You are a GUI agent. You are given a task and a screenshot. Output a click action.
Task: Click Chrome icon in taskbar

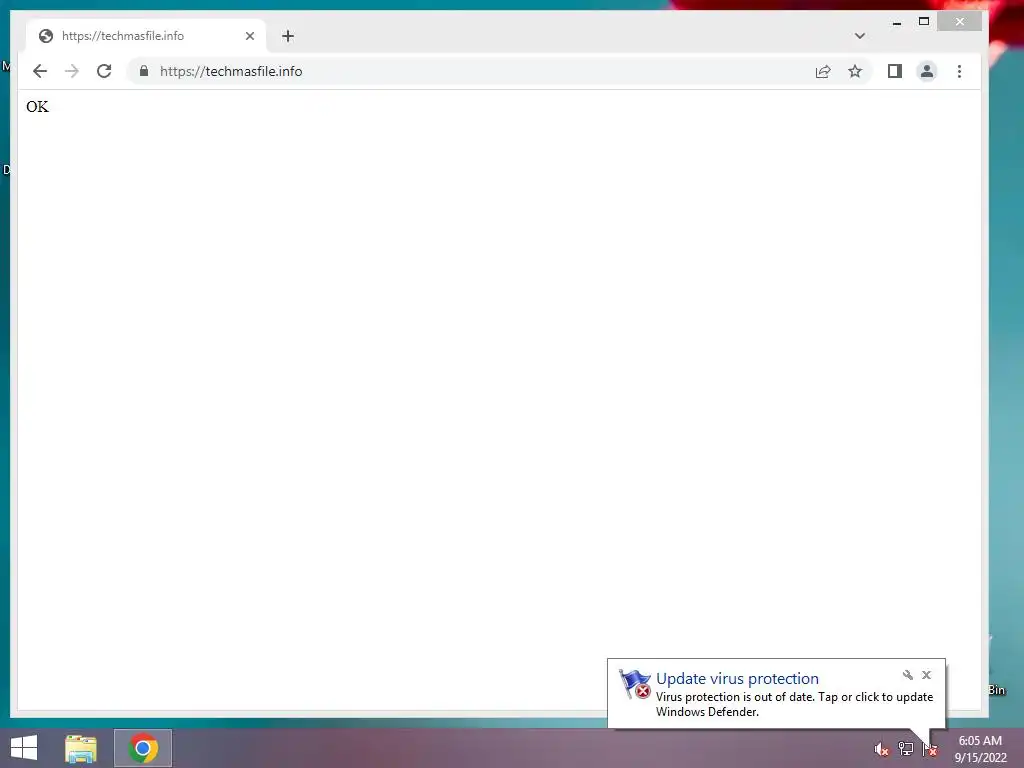pyautogui.click(x=143, y=748)
